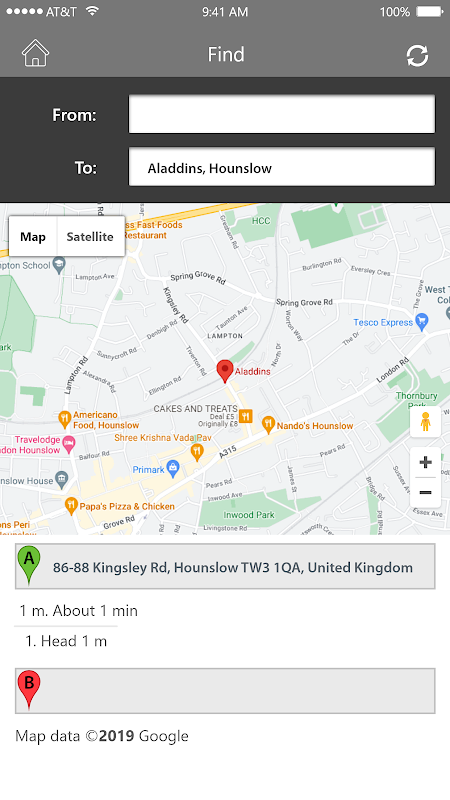450x800 pixels.
Task: Click the refresh arrows icon
Action: click(417, 56)
